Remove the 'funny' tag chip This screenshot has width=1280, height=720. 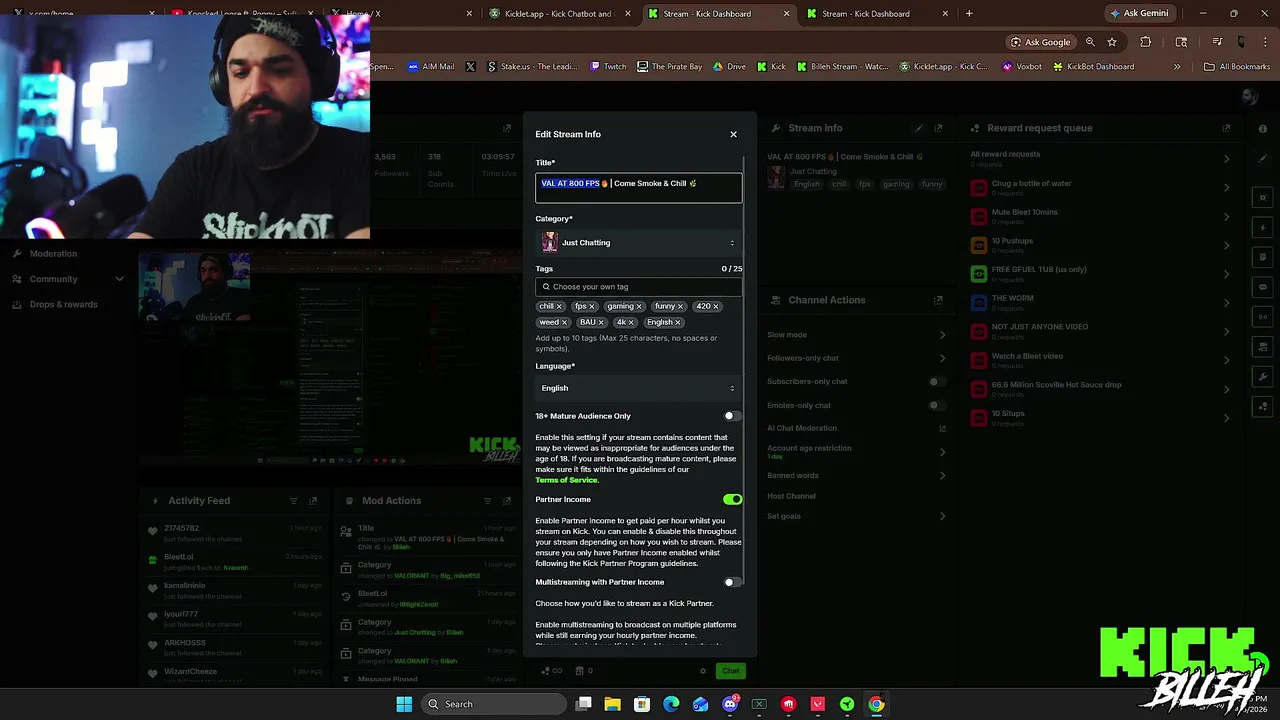click(x=681, y=306)
